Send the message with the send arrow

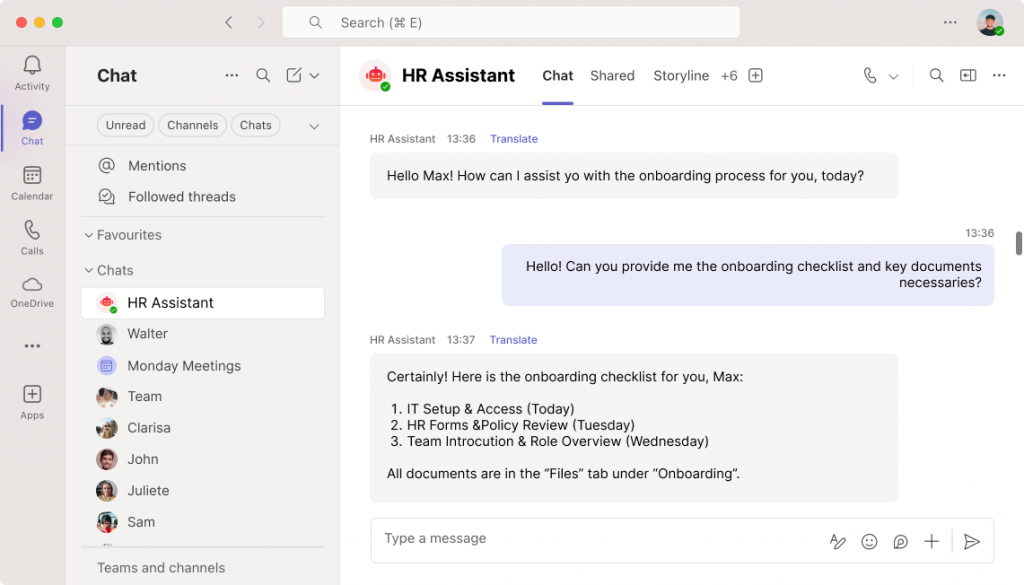click(x=971, y=541)
